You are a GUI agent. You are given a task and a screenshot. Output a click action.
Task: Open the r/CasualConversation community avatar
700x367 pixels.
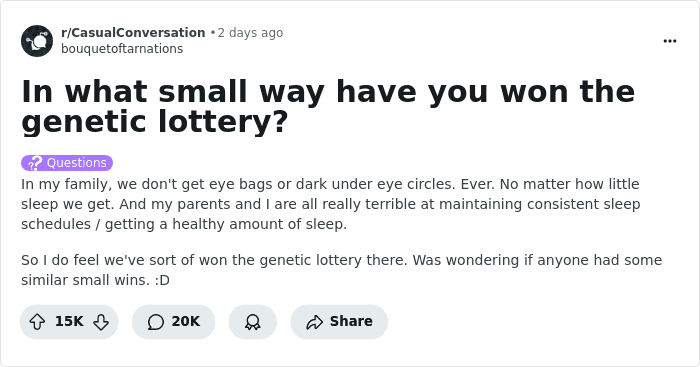tap(37, 41)
